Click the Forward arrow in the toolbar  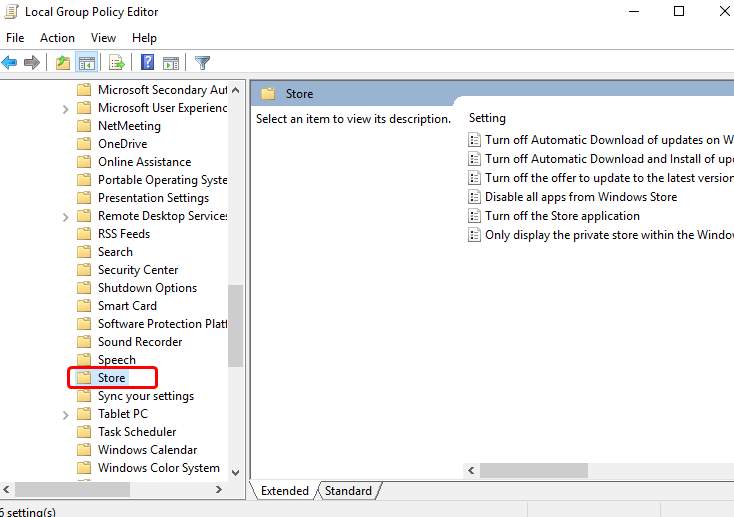[32, 62]
